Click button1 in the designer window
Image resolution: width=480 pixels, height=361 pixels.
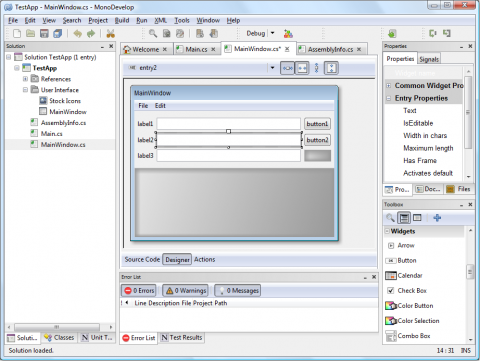pyautogui.click(x=317, y=124)
